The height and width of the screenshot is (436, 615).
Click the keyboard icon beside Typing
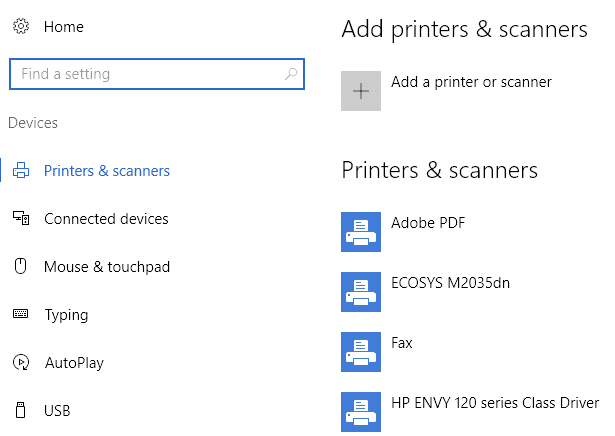point(20,314)
